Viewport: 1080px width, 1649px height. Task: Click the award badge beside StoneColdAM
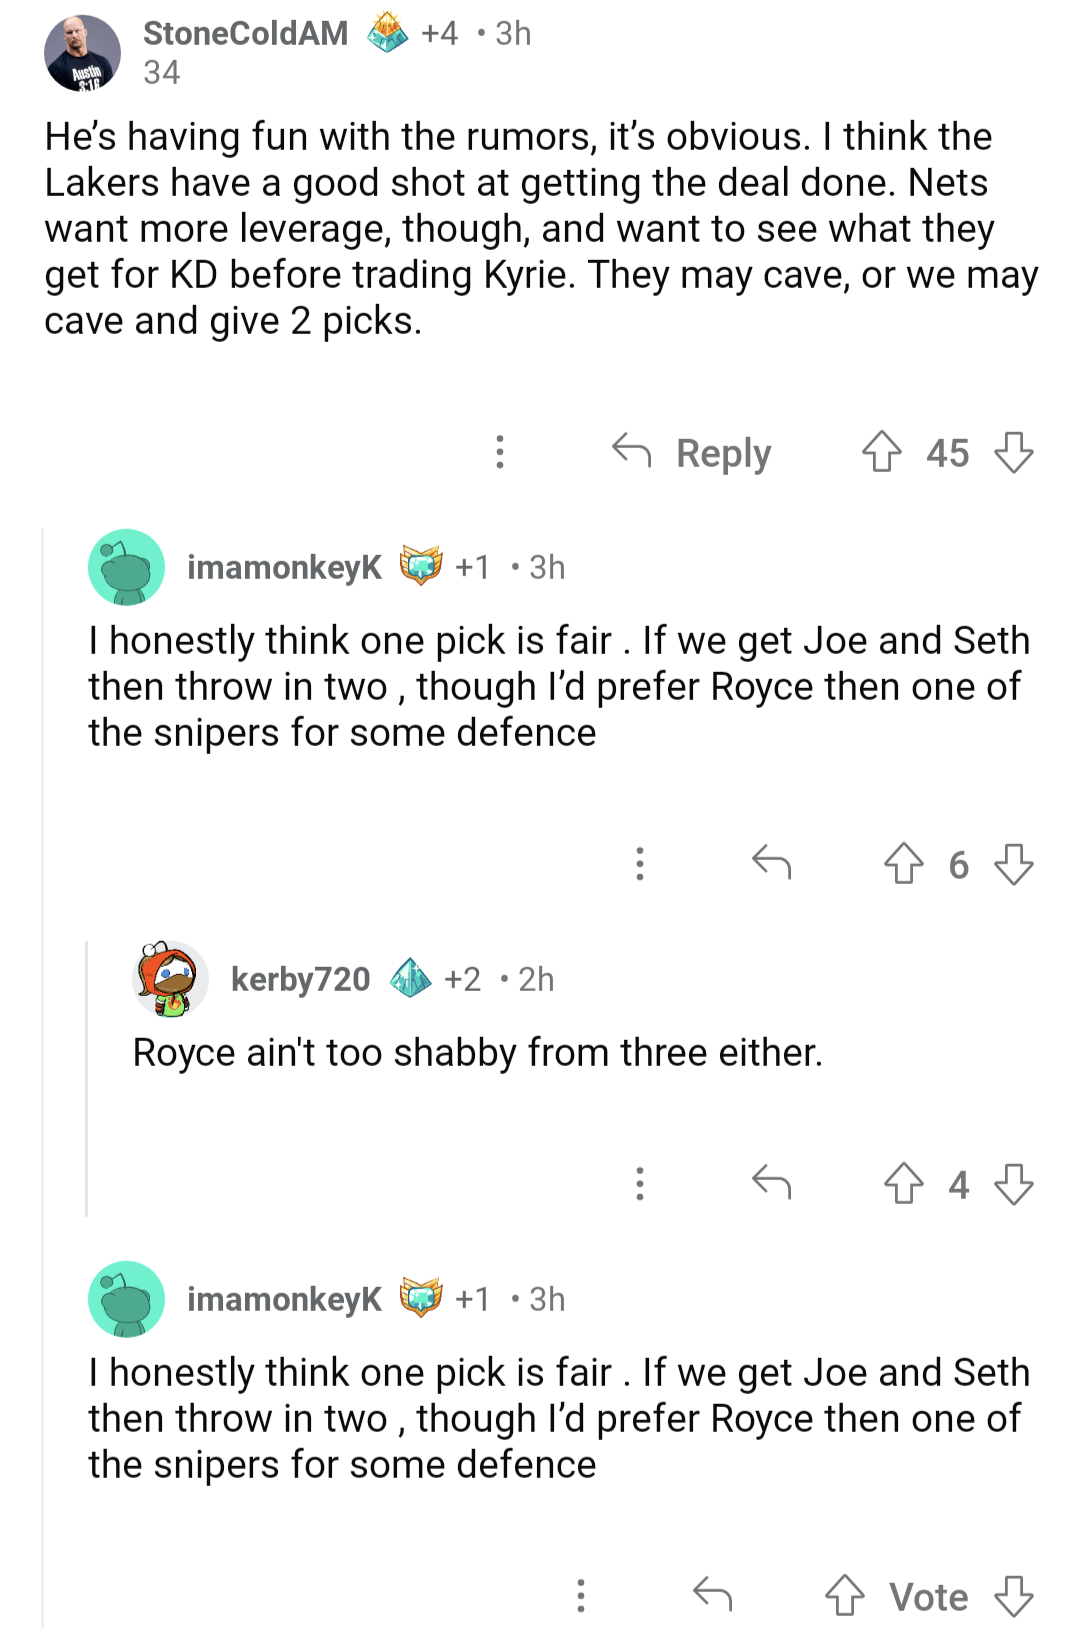pos(387,33)
